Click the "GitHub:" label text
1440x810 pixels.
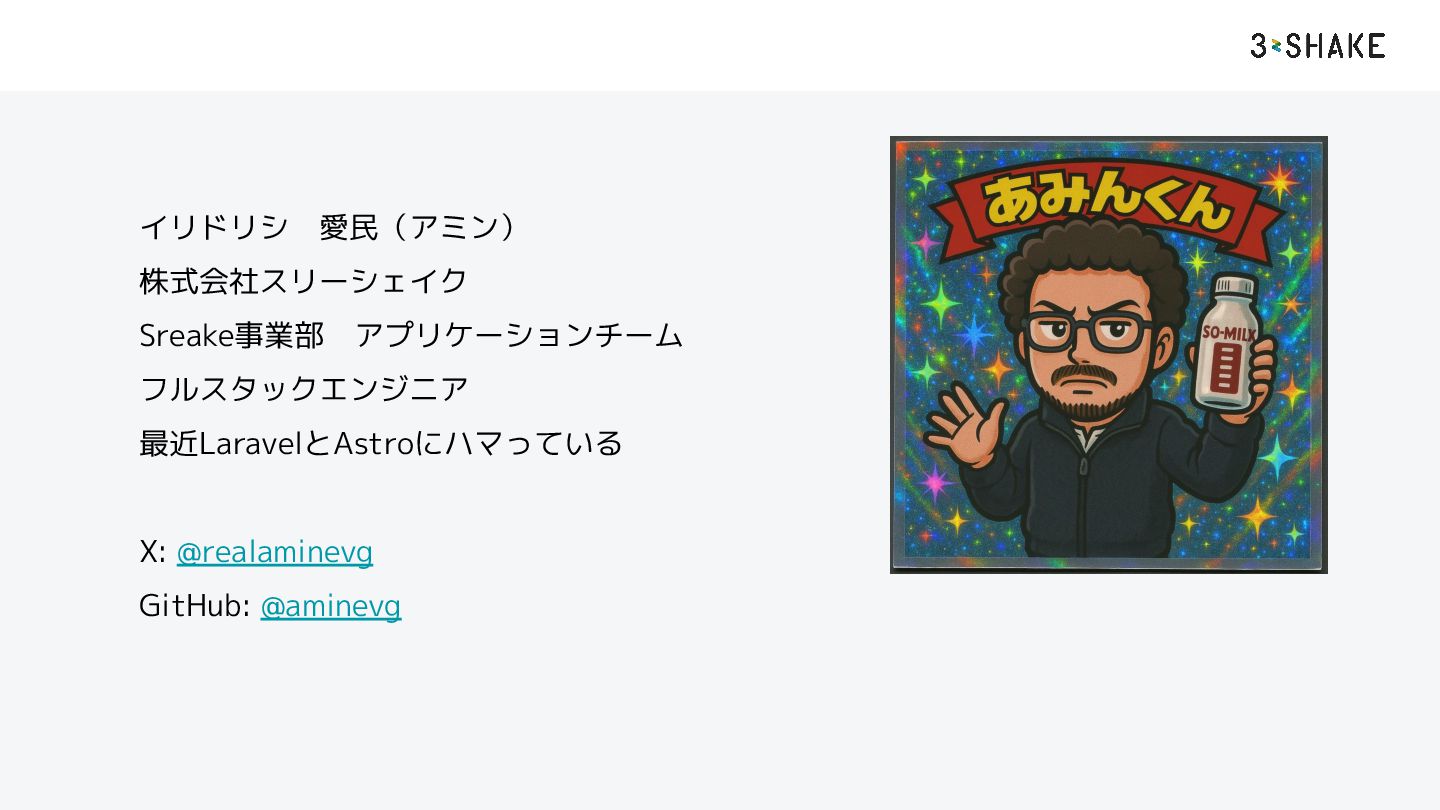(194, 606)
